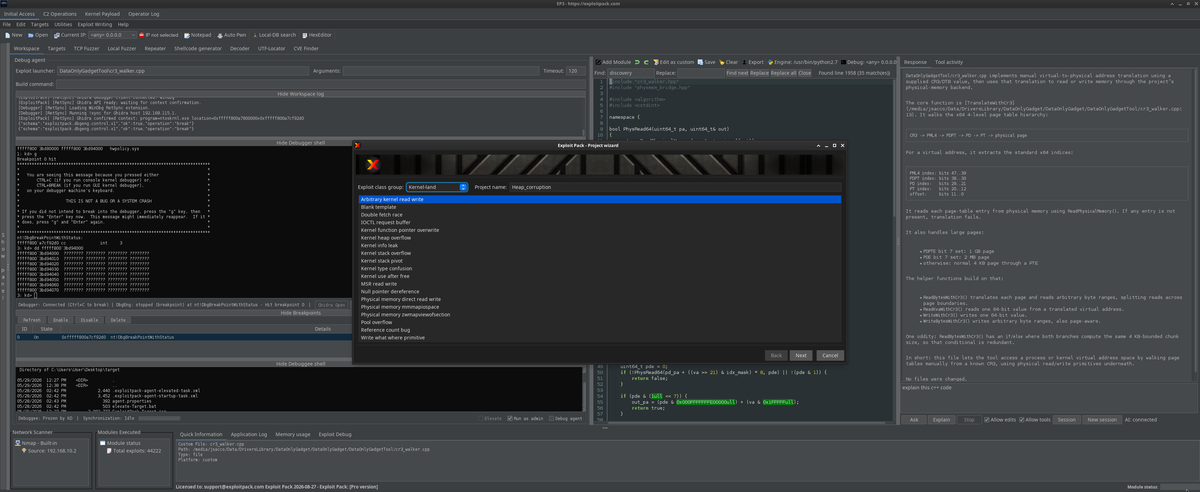Open the Memory usage tab
Image resolution: width=1200 pixels, height=492 pixels.
[293, 434]
